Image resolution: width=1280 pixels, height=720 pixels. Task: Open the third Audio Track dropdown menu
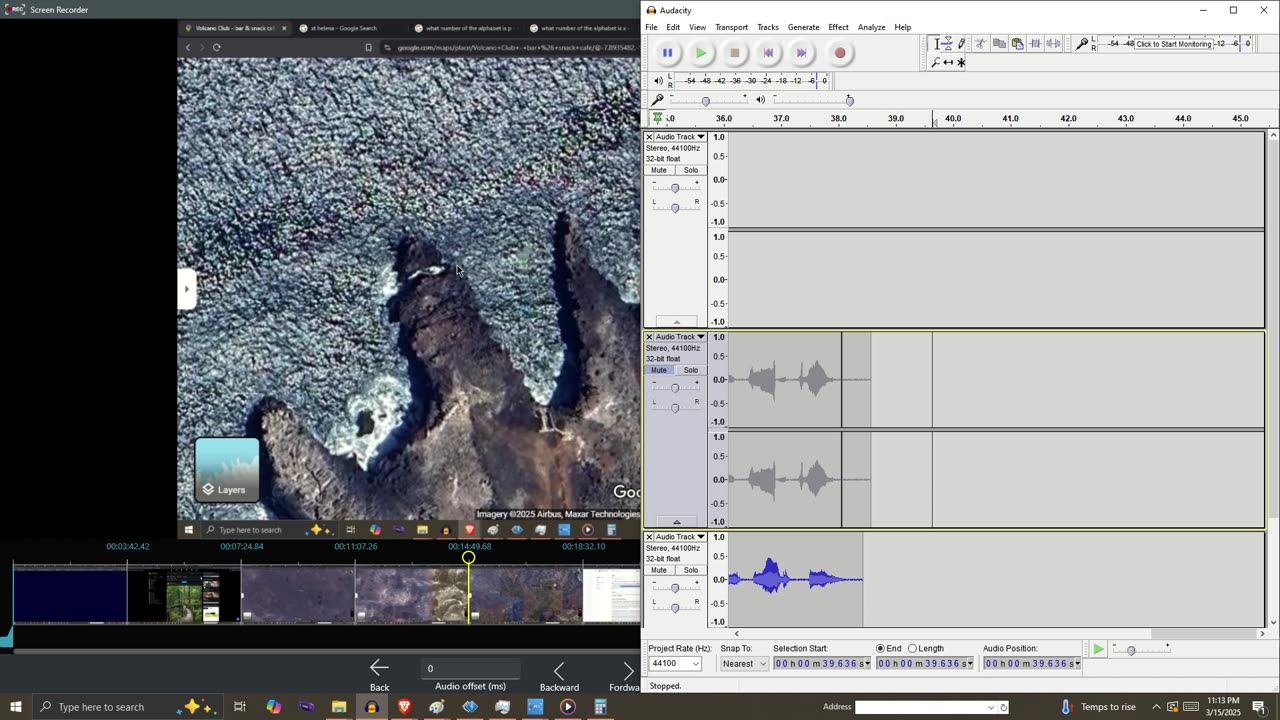(680, 537)
